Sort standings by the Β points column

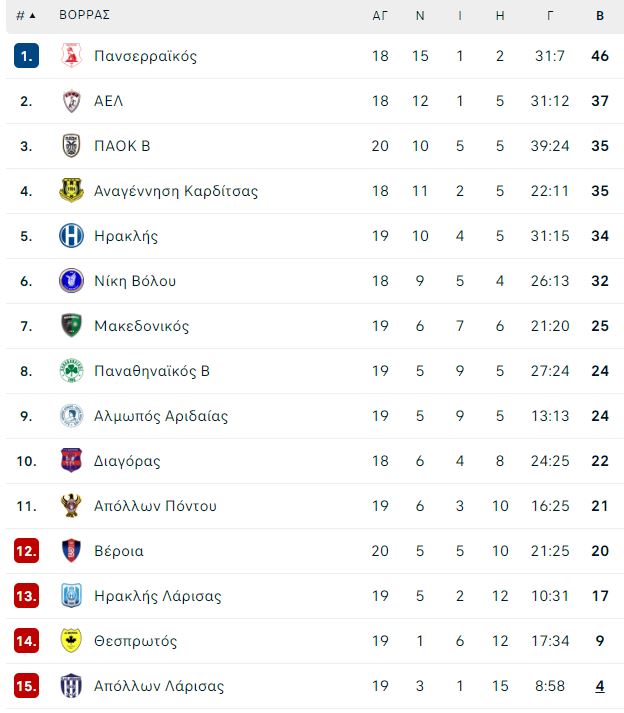600,15
